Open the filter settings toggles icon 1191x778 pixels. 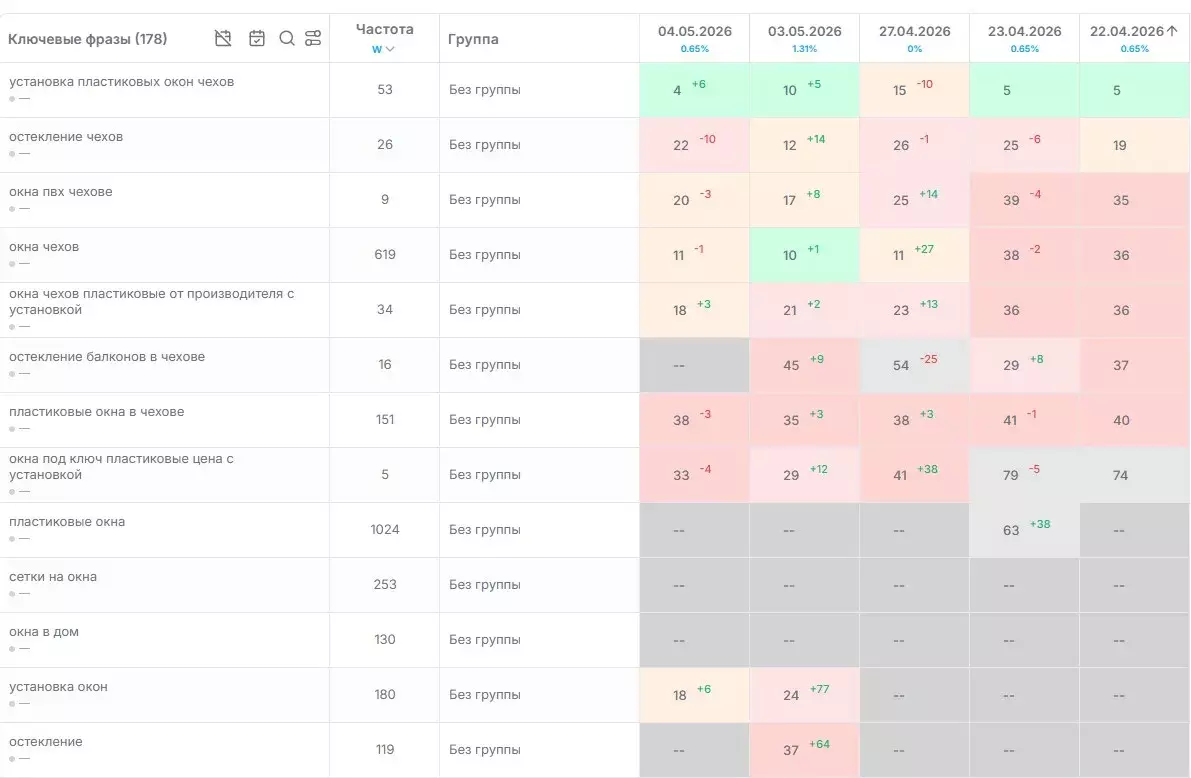[313, 38]
